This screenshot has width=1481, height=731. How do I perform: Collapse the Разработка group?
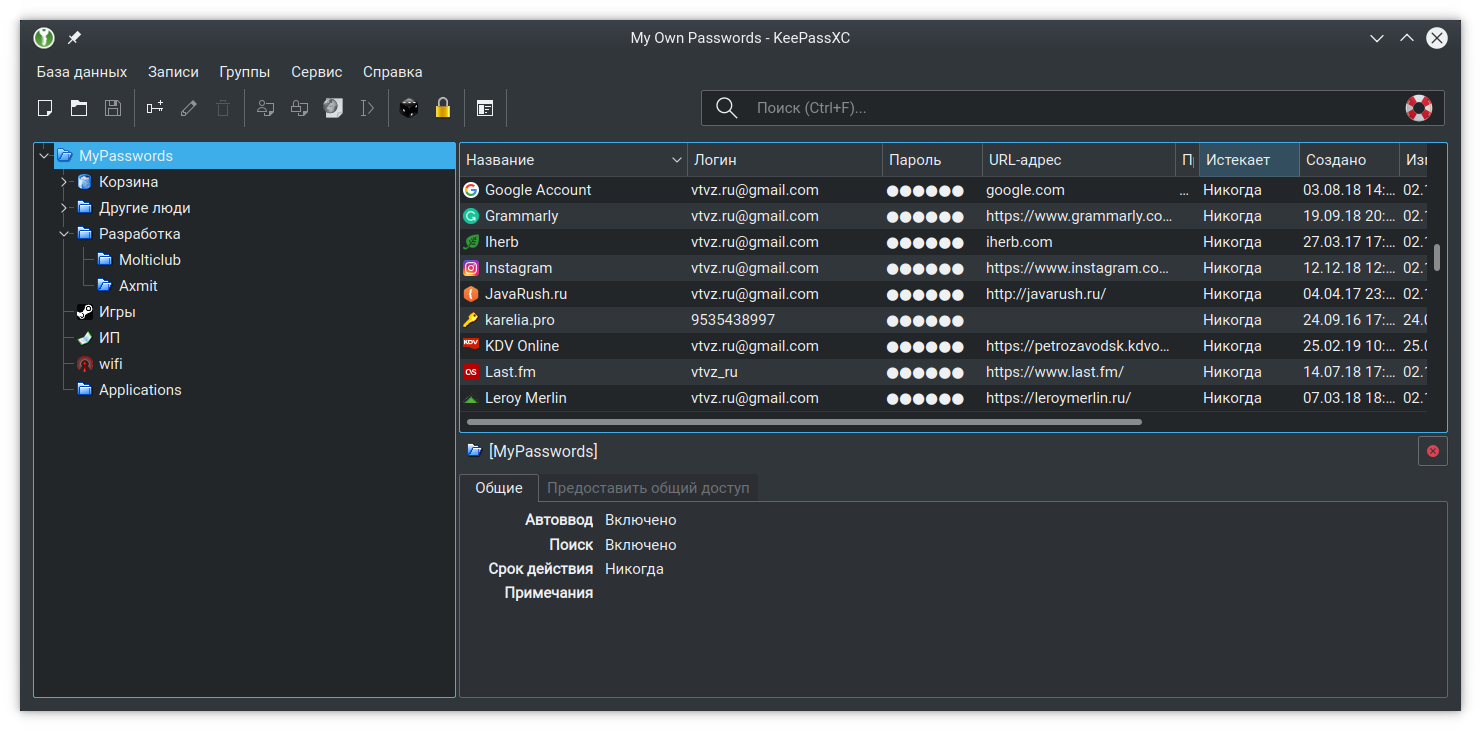point(64,234)
